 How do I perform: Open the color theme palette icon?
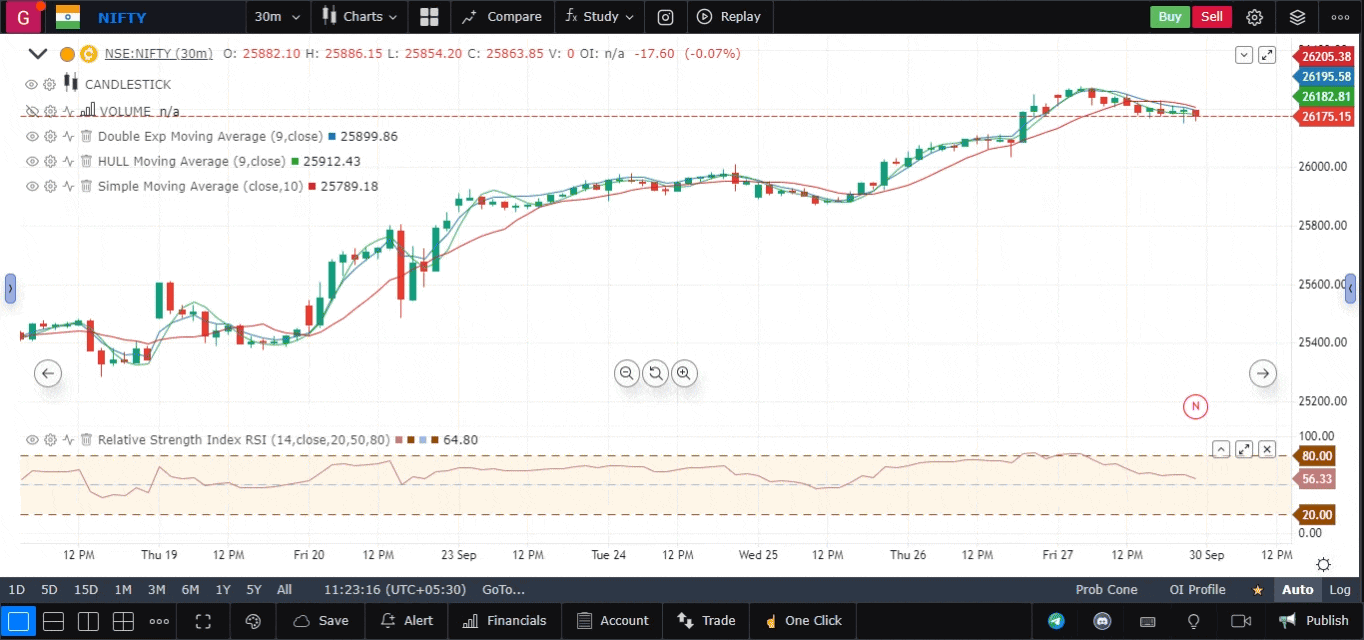pyautogui.click(x=253, y=621)
